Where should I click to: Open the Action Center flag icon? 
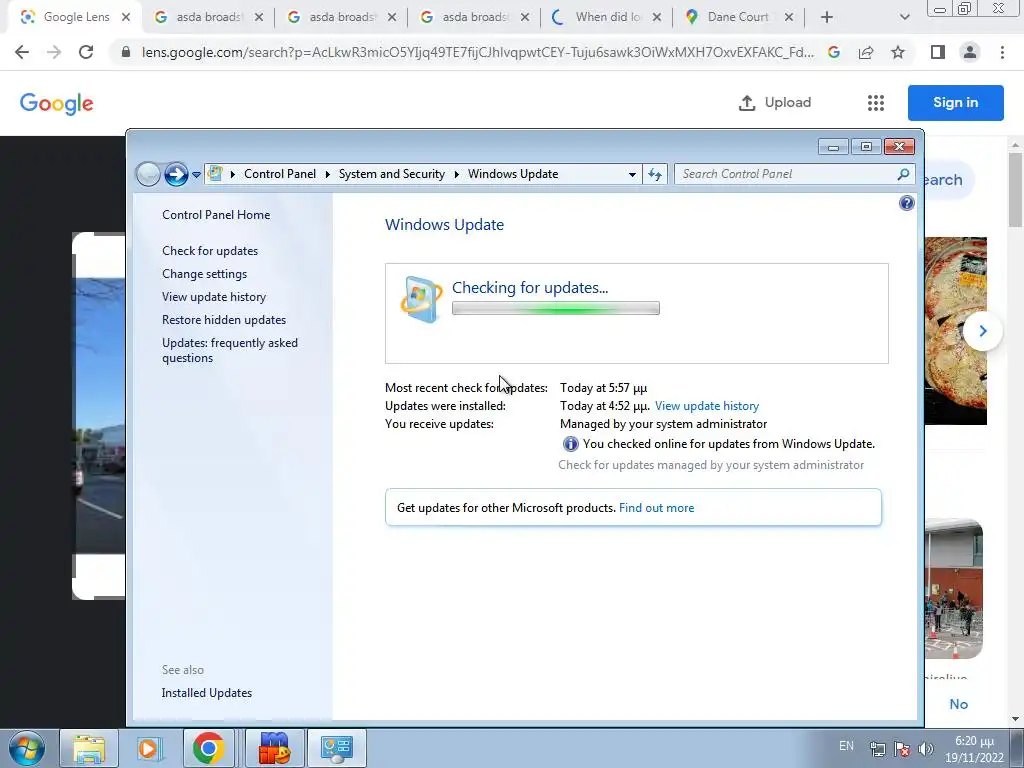pos(902,749)
